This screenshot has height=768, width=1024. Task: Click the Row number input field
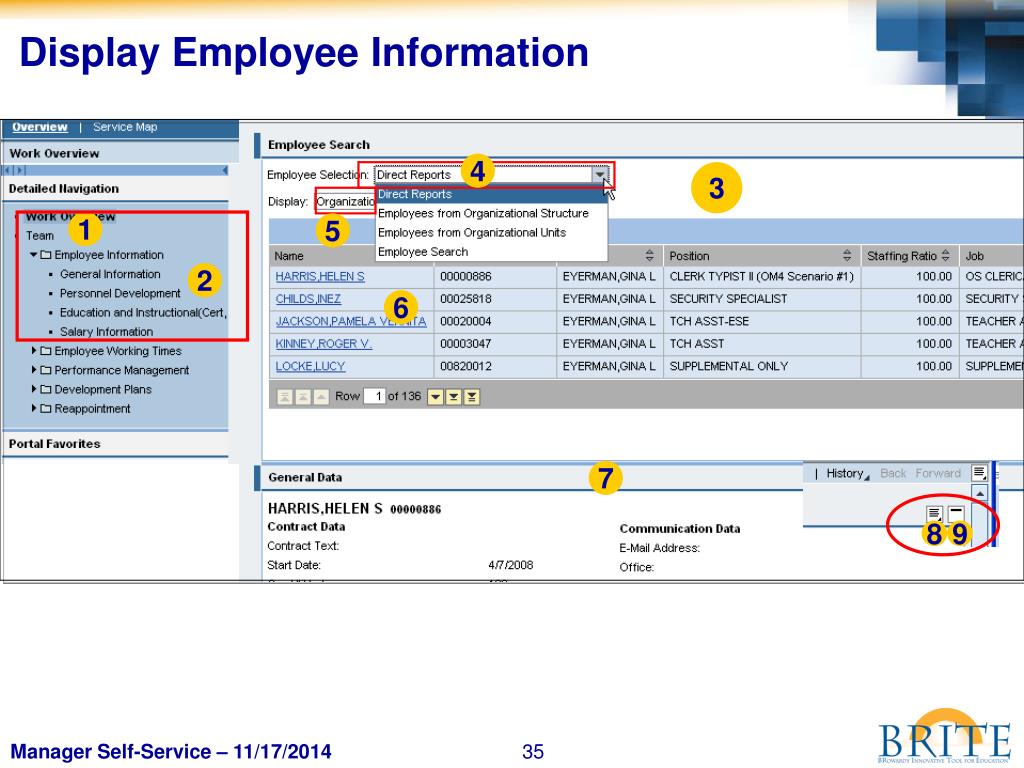[374, 396]
